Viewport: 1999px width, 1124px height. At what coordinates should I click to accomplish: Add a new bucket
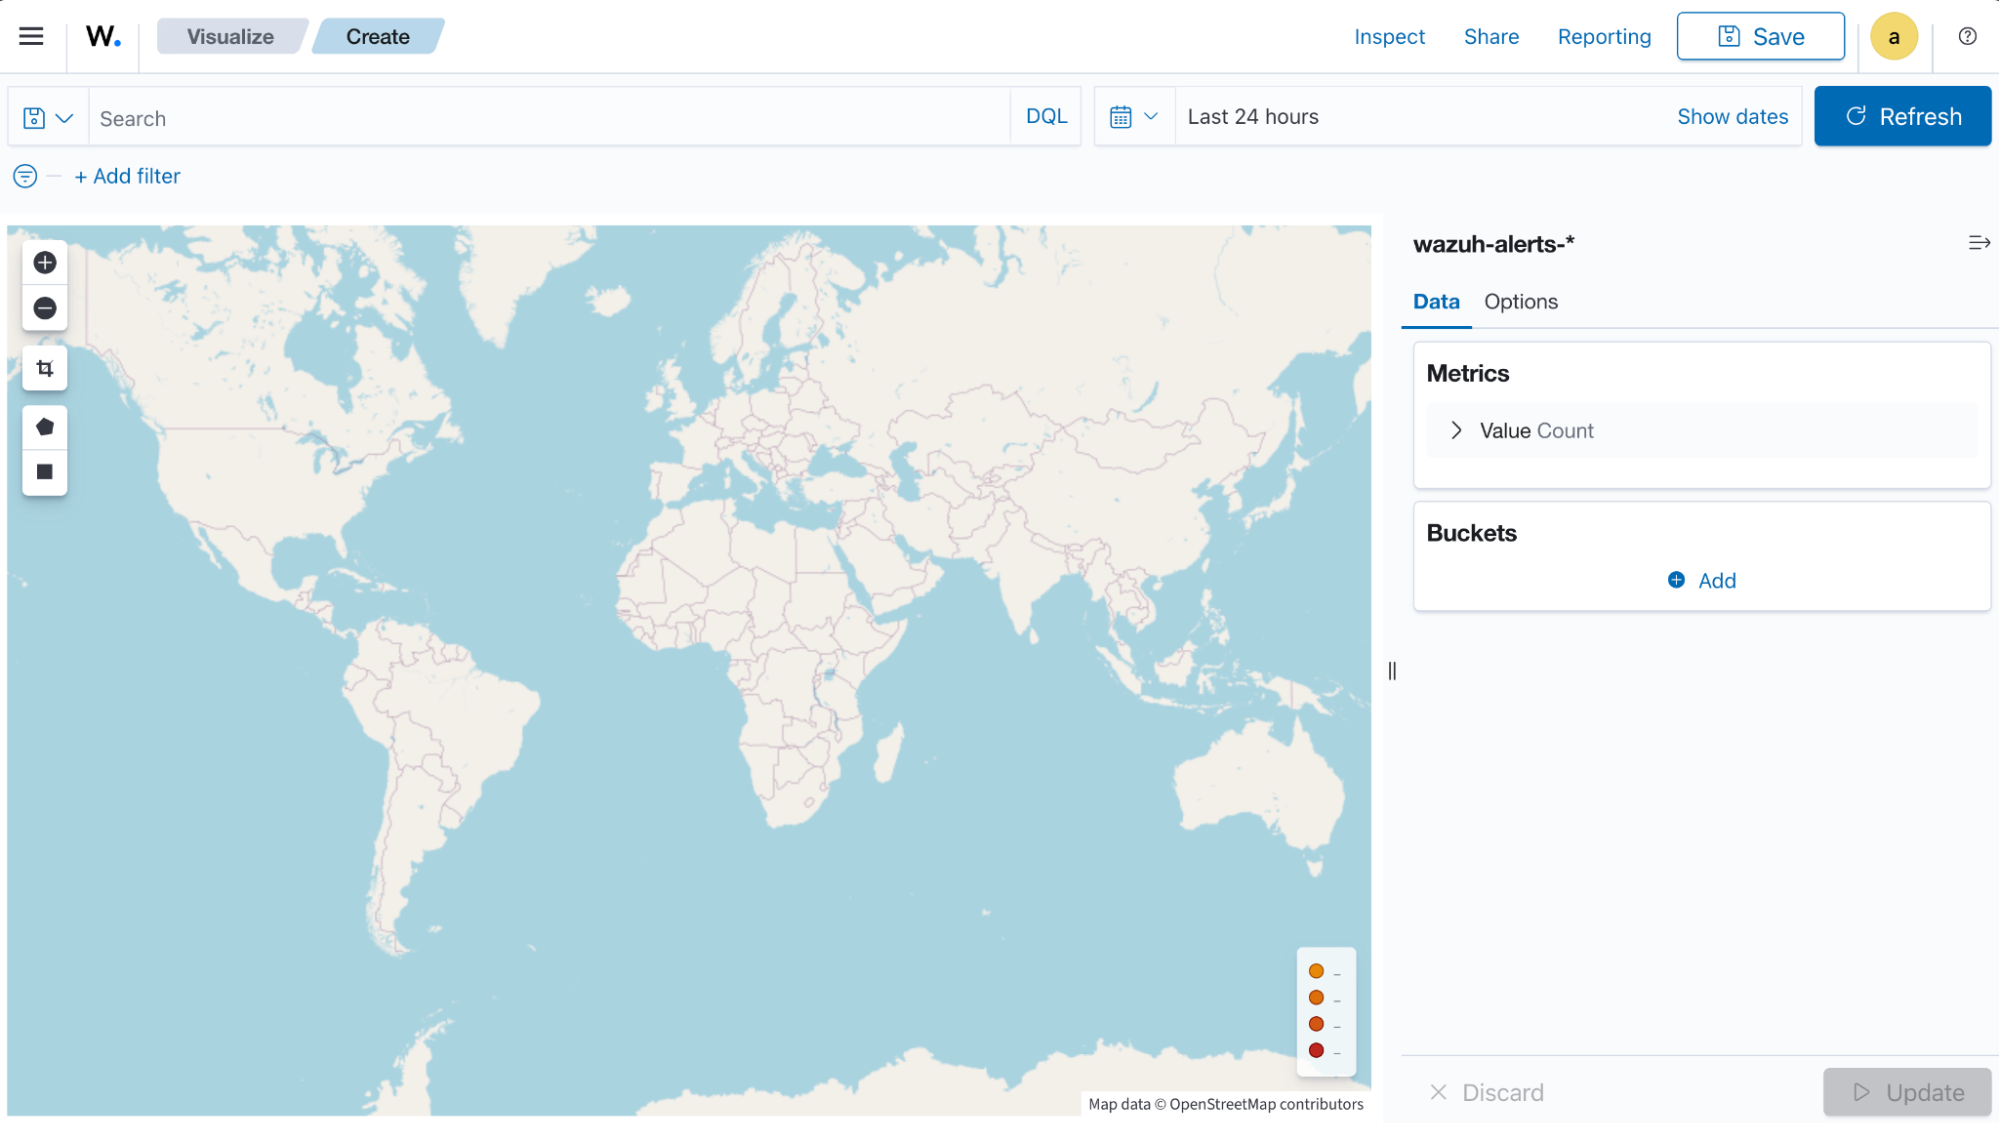click(x=1700, y=580)
